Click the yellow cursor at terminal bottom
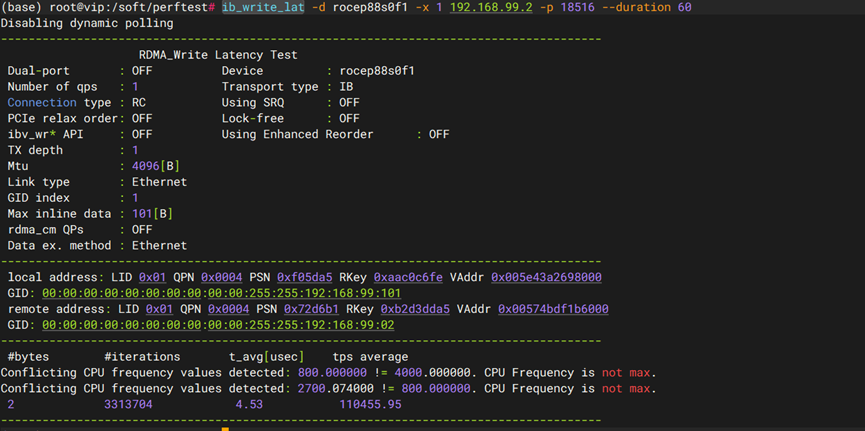Image resolution: width=865 pixels, height=431 pixels. coord(226,428)
